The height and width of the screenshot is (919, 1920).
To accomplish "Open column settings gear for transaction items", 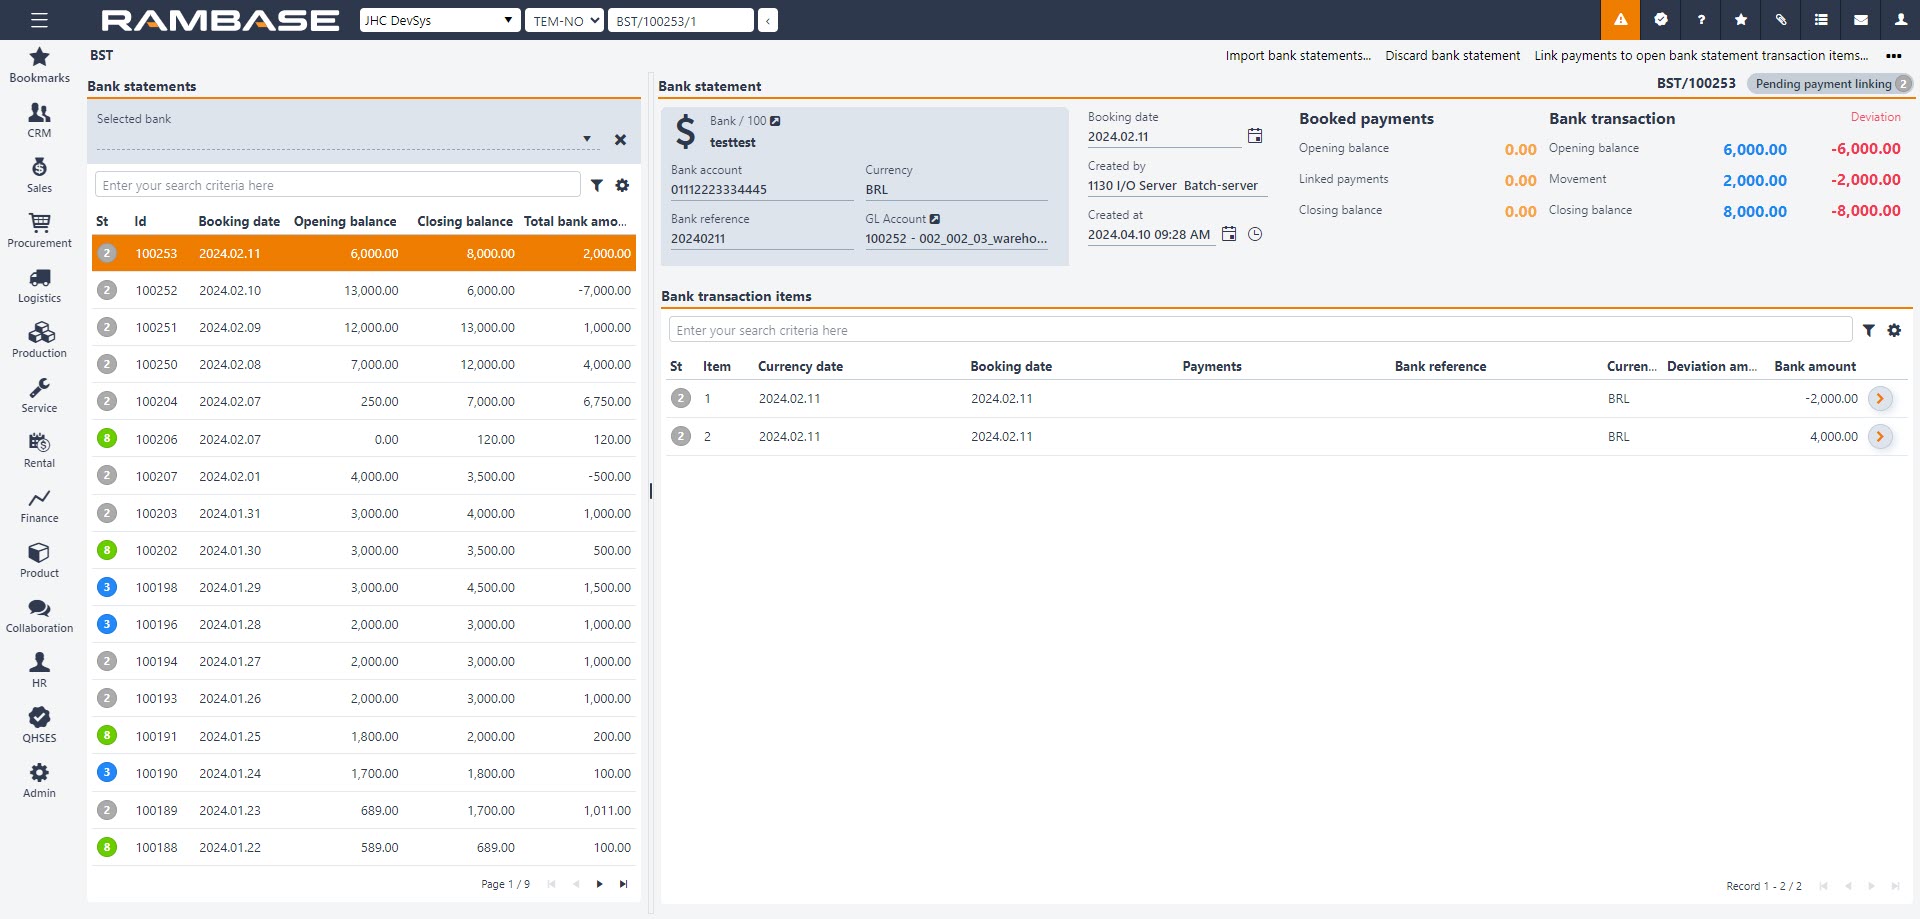I will [1894, 330].
